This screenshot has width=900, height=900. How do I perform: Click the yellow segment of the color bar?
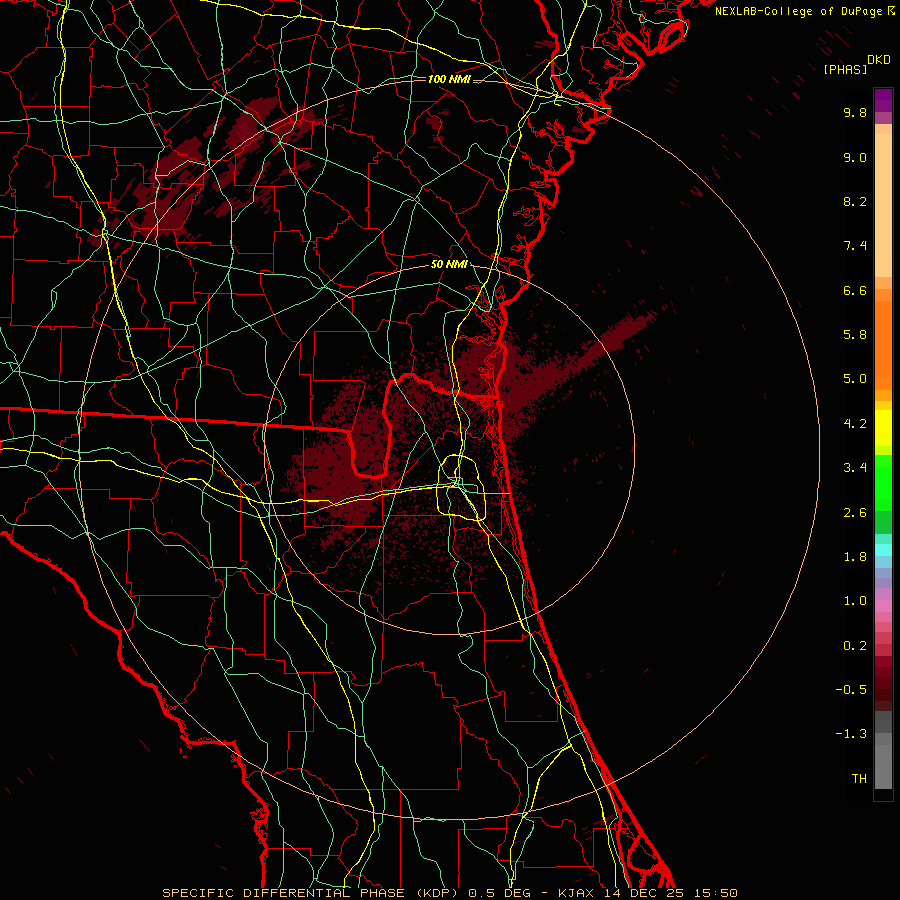883,428
